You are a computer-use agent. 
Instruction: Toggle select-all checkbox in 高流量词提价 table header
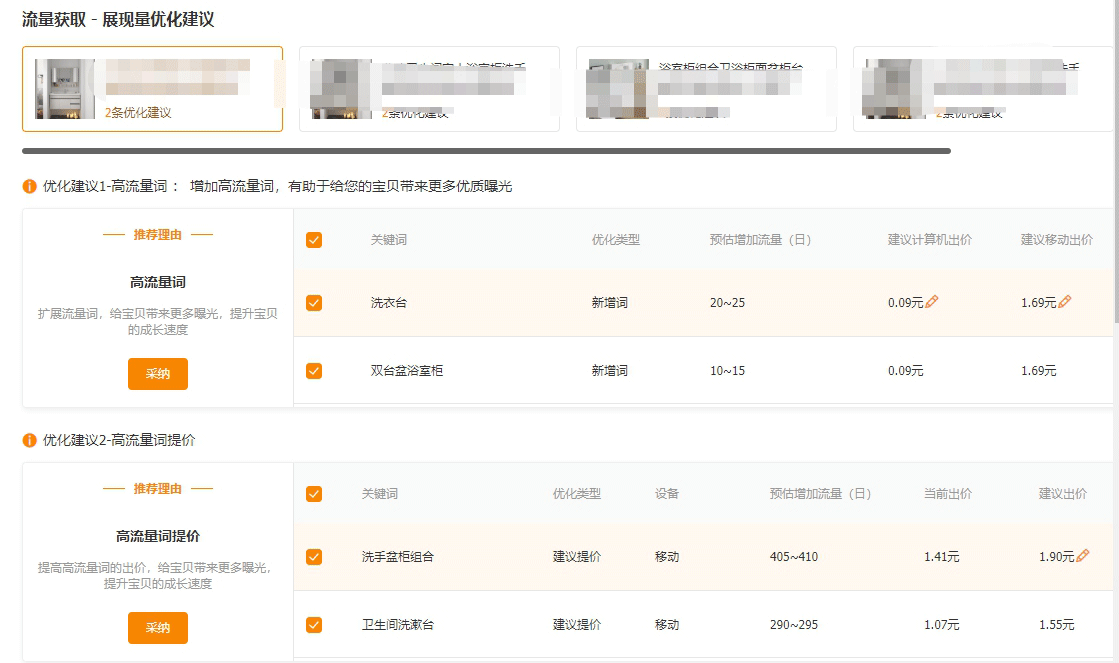314,494
